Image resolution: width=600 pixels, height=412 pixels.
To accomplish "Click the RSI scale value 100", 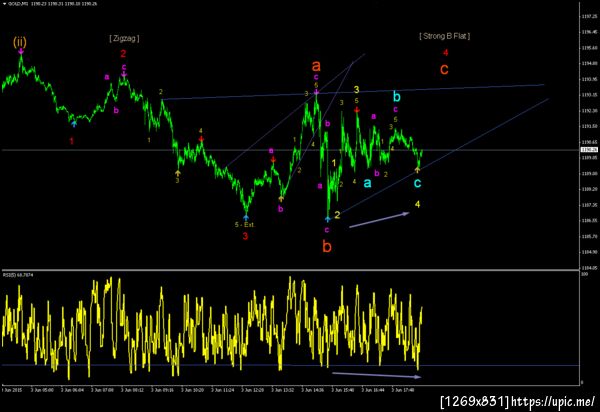I will point(584,274).
